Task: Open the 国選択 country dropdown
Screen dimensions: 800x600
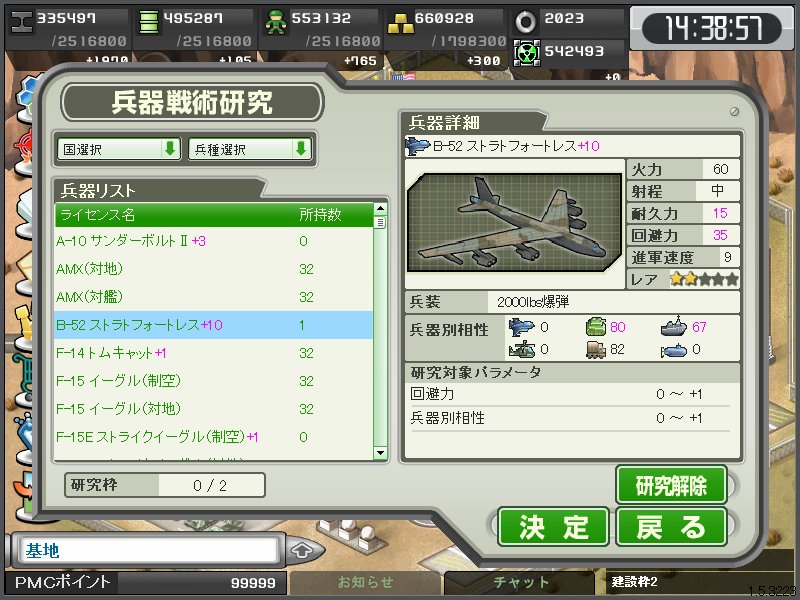Action: [x=119, y=149]
